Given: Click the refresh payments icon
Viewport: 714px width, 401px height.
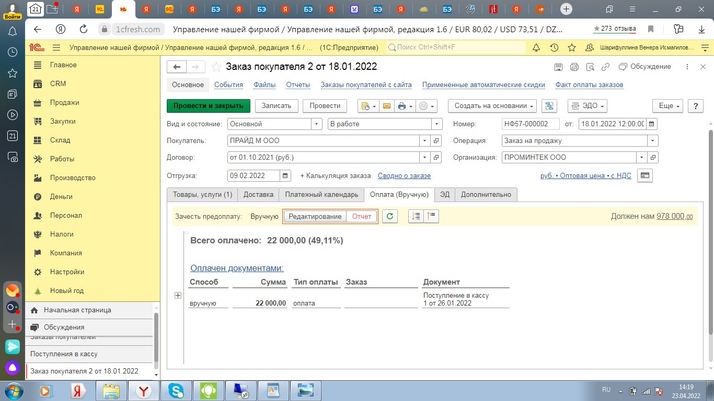Looking at the screenshot, I should tap(390, 216).
